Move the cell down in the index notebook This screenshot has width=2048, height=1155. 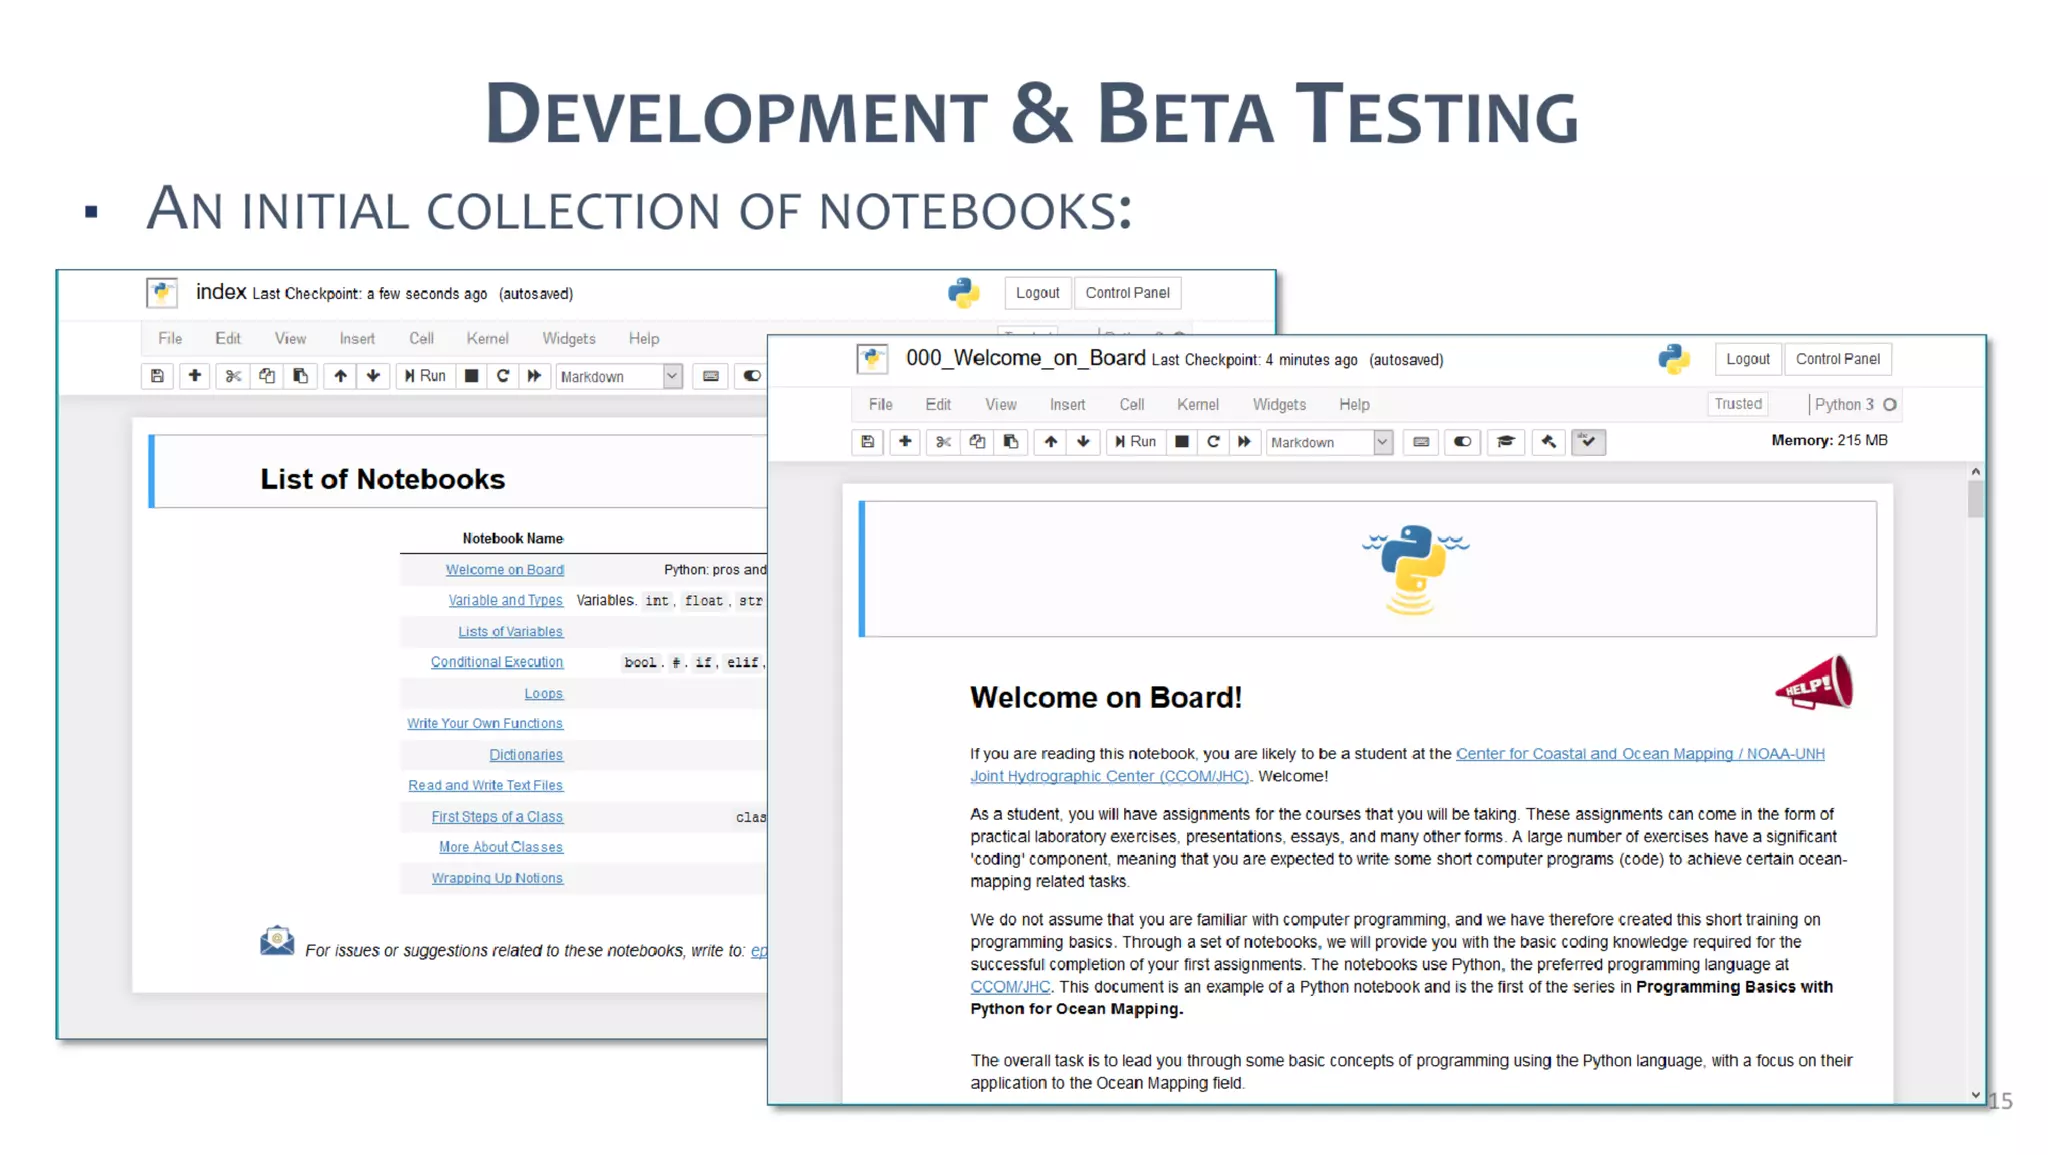pyautogui.click(x=373, y=376)
